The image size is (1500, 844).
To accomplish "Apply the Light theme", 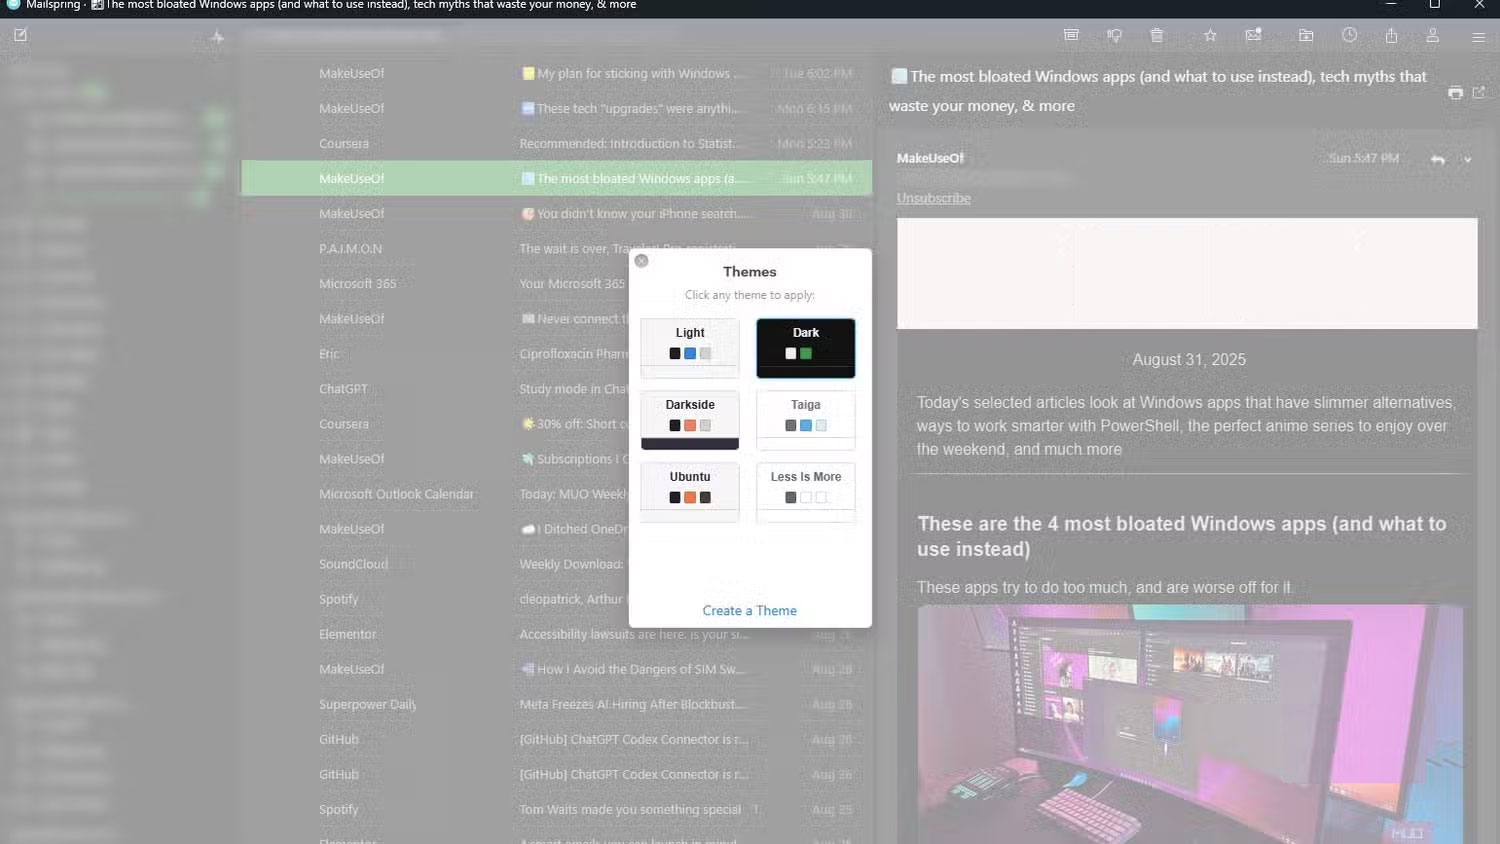I will tap(690, 347).
